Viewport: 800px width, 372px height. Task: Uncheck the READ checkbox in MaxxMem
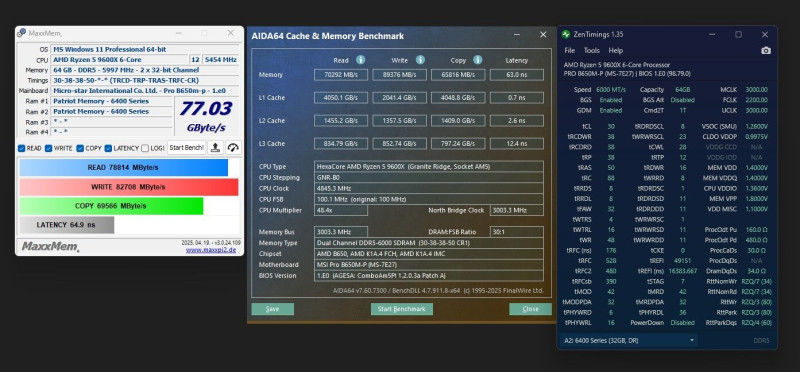click(21, 148)
